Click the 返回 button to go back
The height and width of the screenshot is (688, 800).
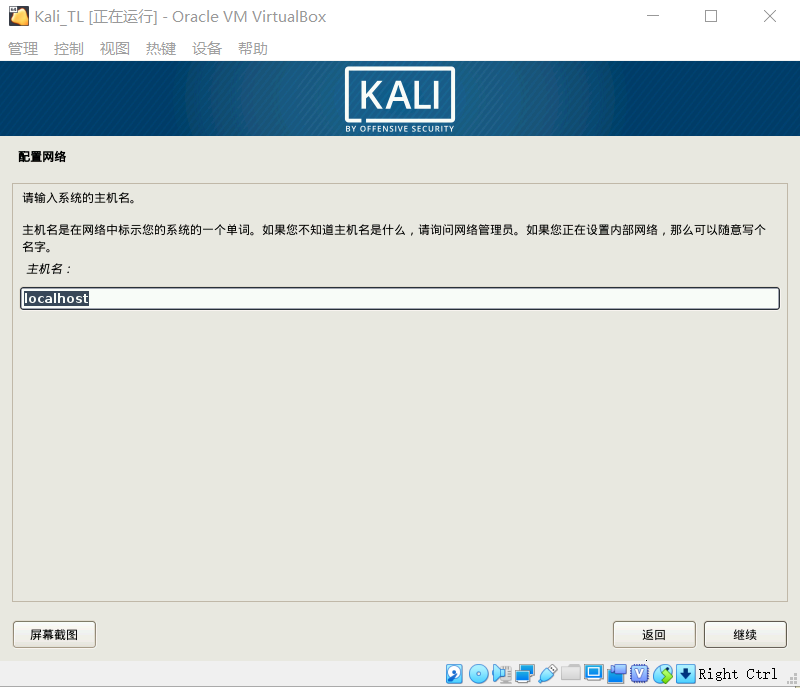654,634
